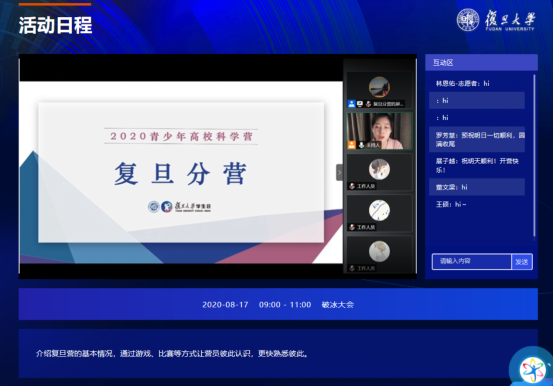Click the chat message wishing 开营快乐
The image size is (554, 387).
click(x=477, y=165)
